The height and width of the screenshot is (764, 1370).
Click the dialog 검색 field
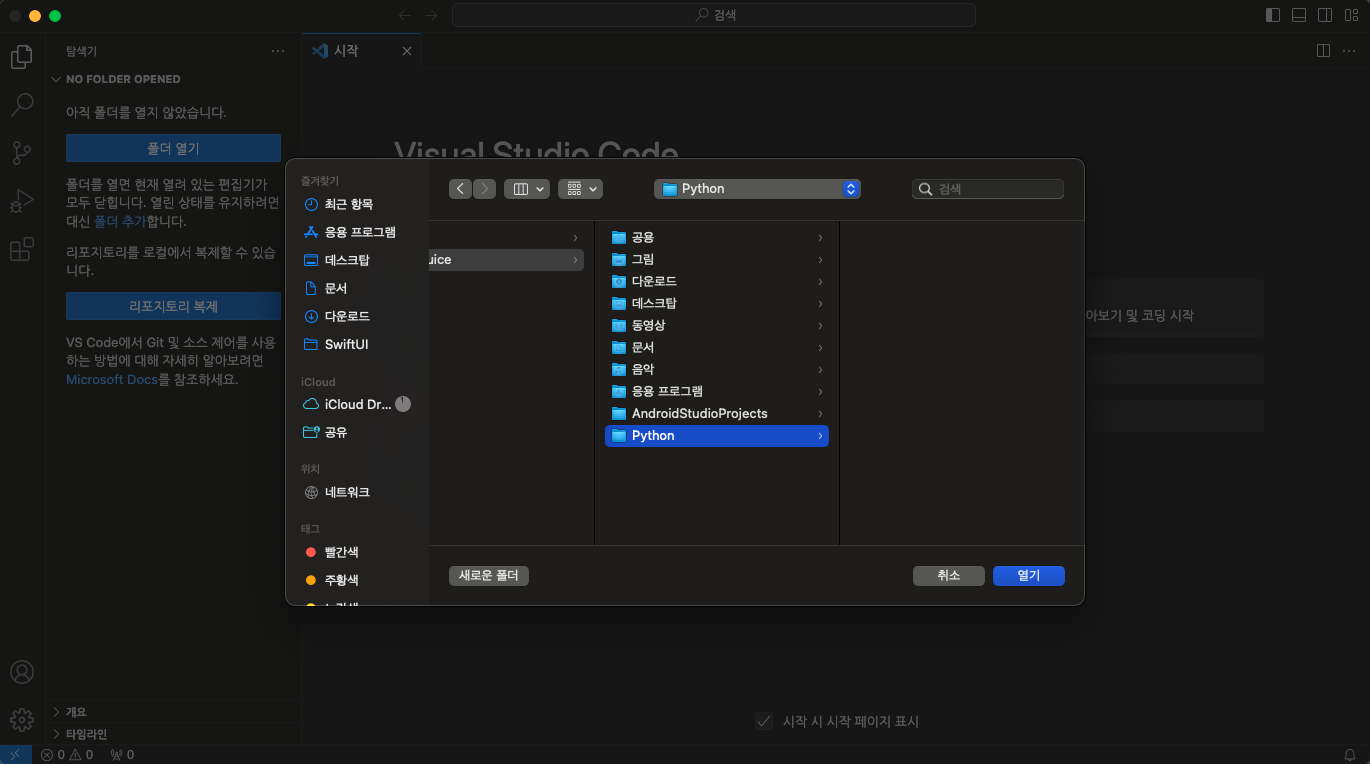tap(988, 189)
